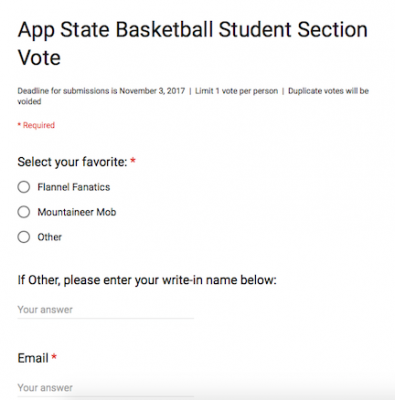
Task: Click red asterisk beside Select your favorite
Action: 133,161
